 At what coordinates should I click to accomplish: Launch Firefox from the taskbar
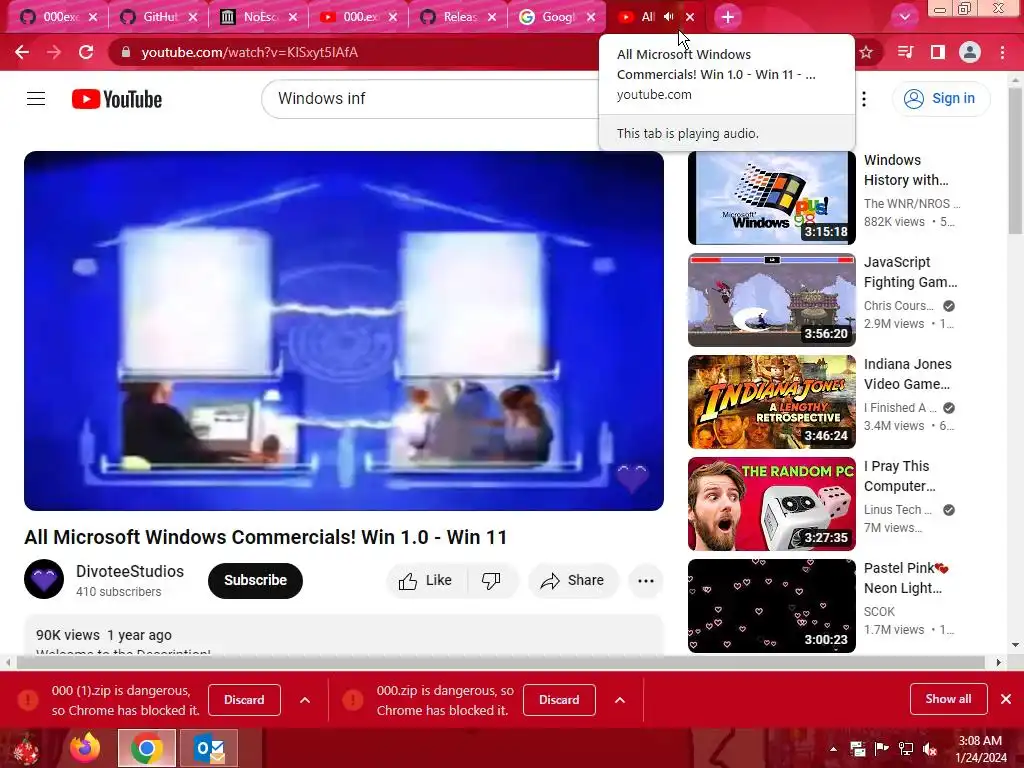pyautogui.click(x=86, y=748)
